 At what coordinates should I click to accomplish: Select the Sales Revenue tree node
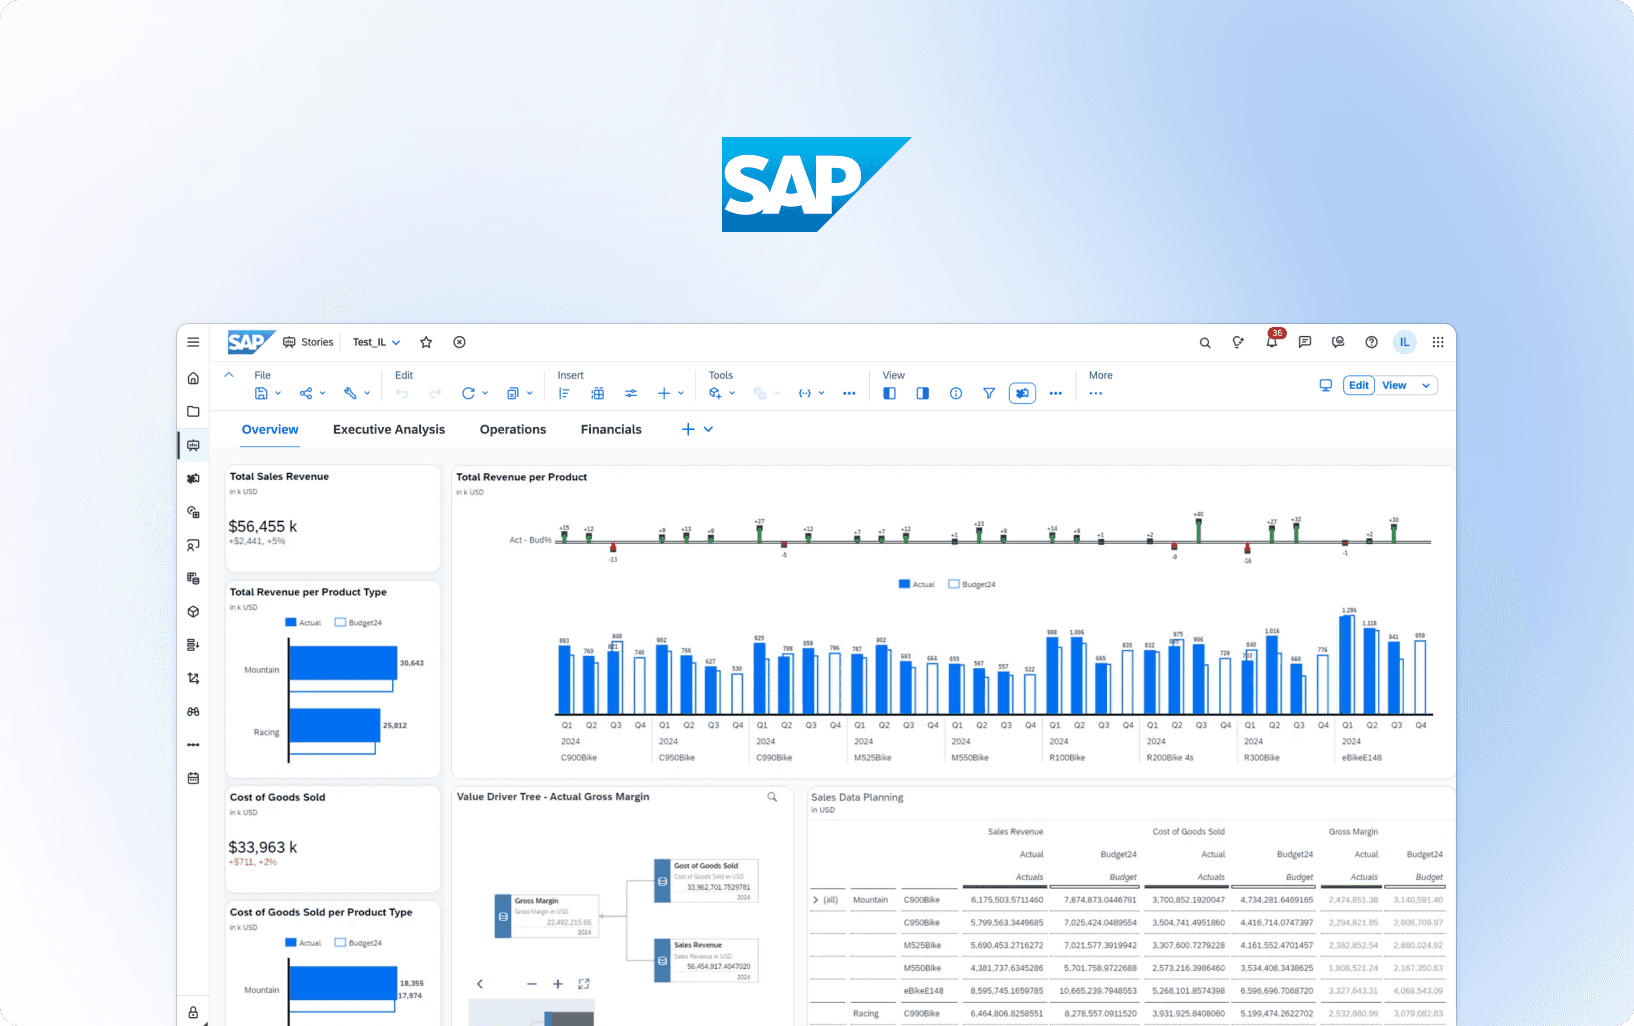tap(706, 960)
